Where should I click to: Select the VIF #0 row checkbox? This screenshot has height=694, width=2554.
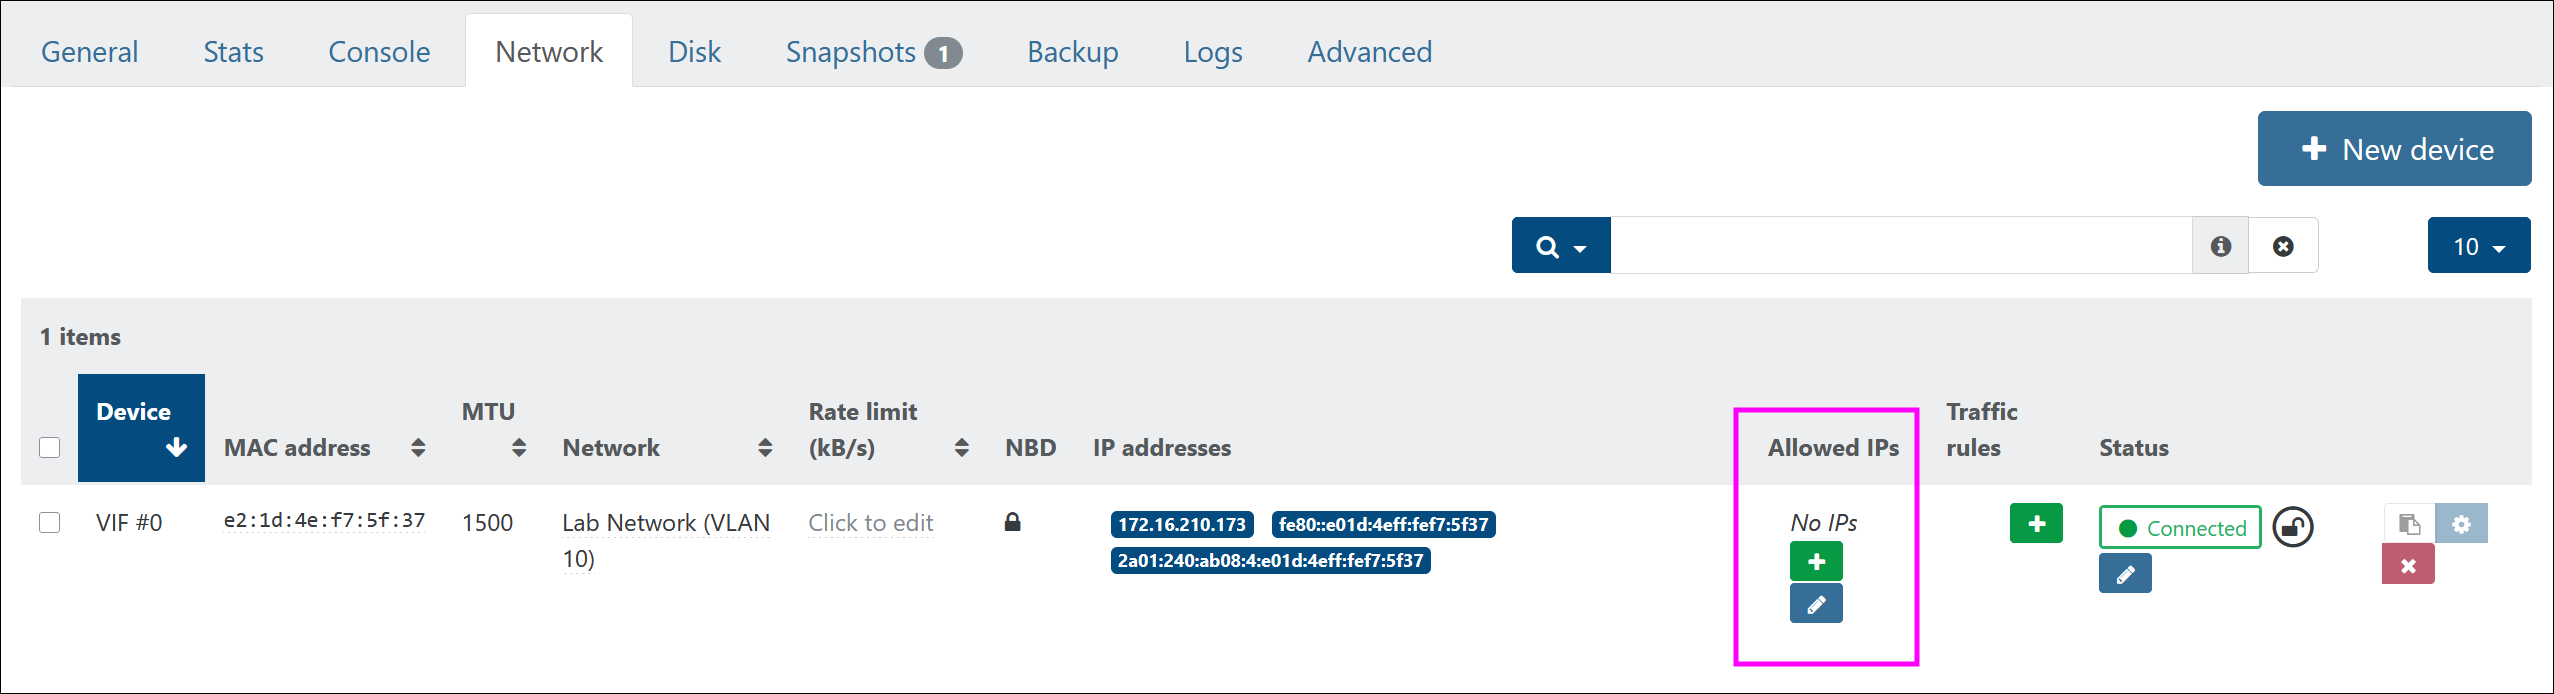pos(50,522)
